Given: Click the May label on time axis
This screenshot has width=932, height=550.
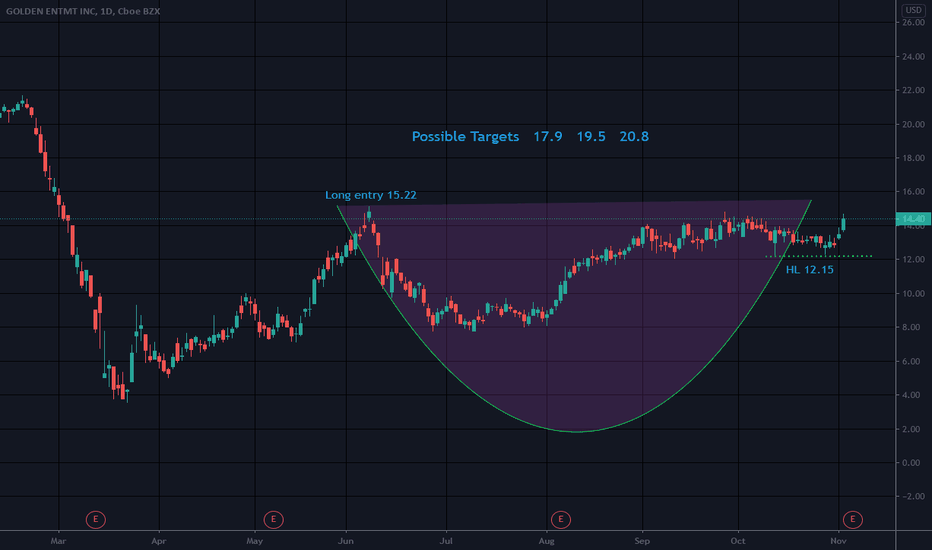Looking at the screenshot, I should click(254, 541).
